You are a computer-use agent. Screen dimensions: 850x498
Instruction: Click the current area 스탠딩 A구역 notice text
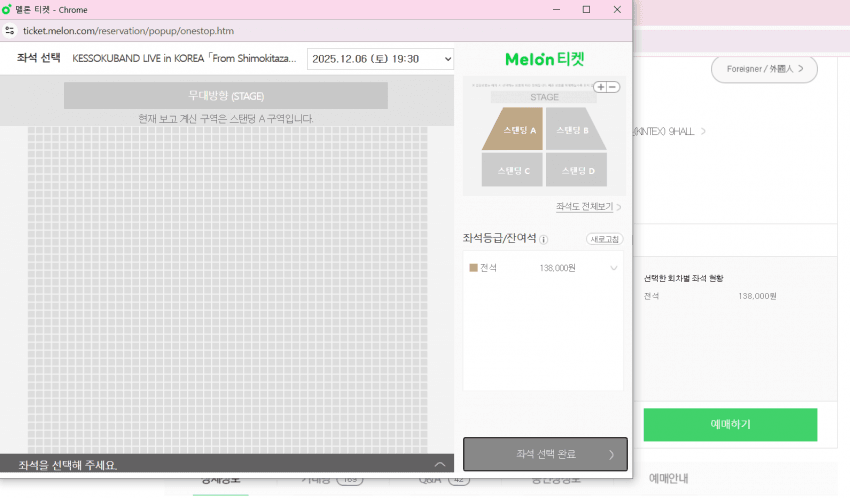point(226,119)
